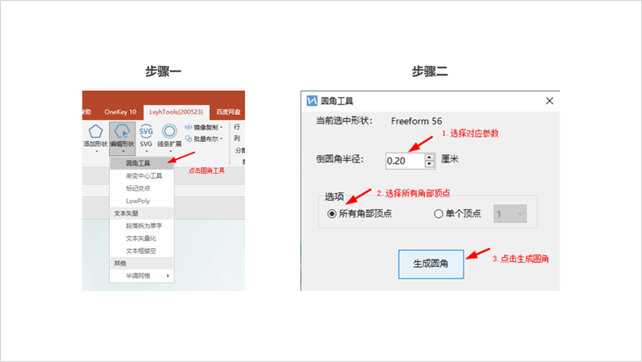The width and height of the screenshot is (642, 362).
Task: Expand the 半调网格 submenu arrow
Action: point(168,276)
